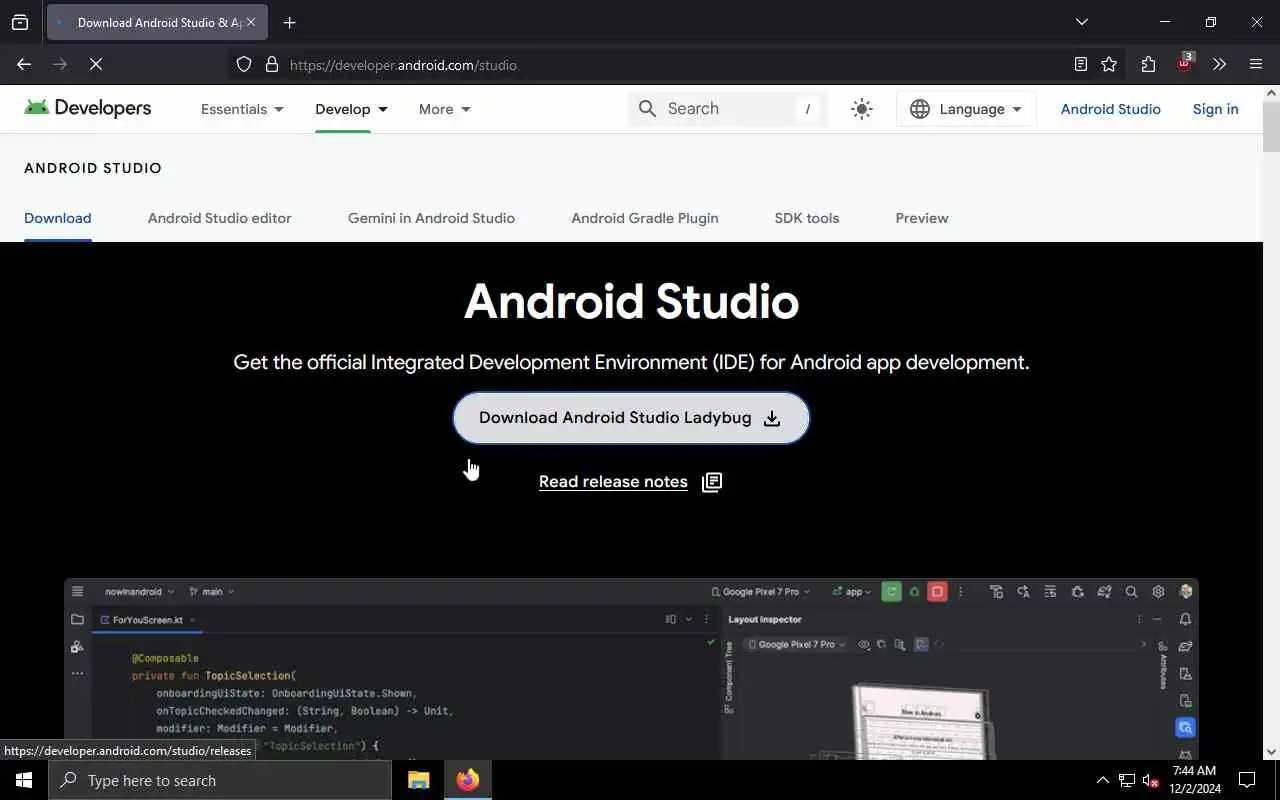Open more tools overflow chevrons

click(1219, 64)
